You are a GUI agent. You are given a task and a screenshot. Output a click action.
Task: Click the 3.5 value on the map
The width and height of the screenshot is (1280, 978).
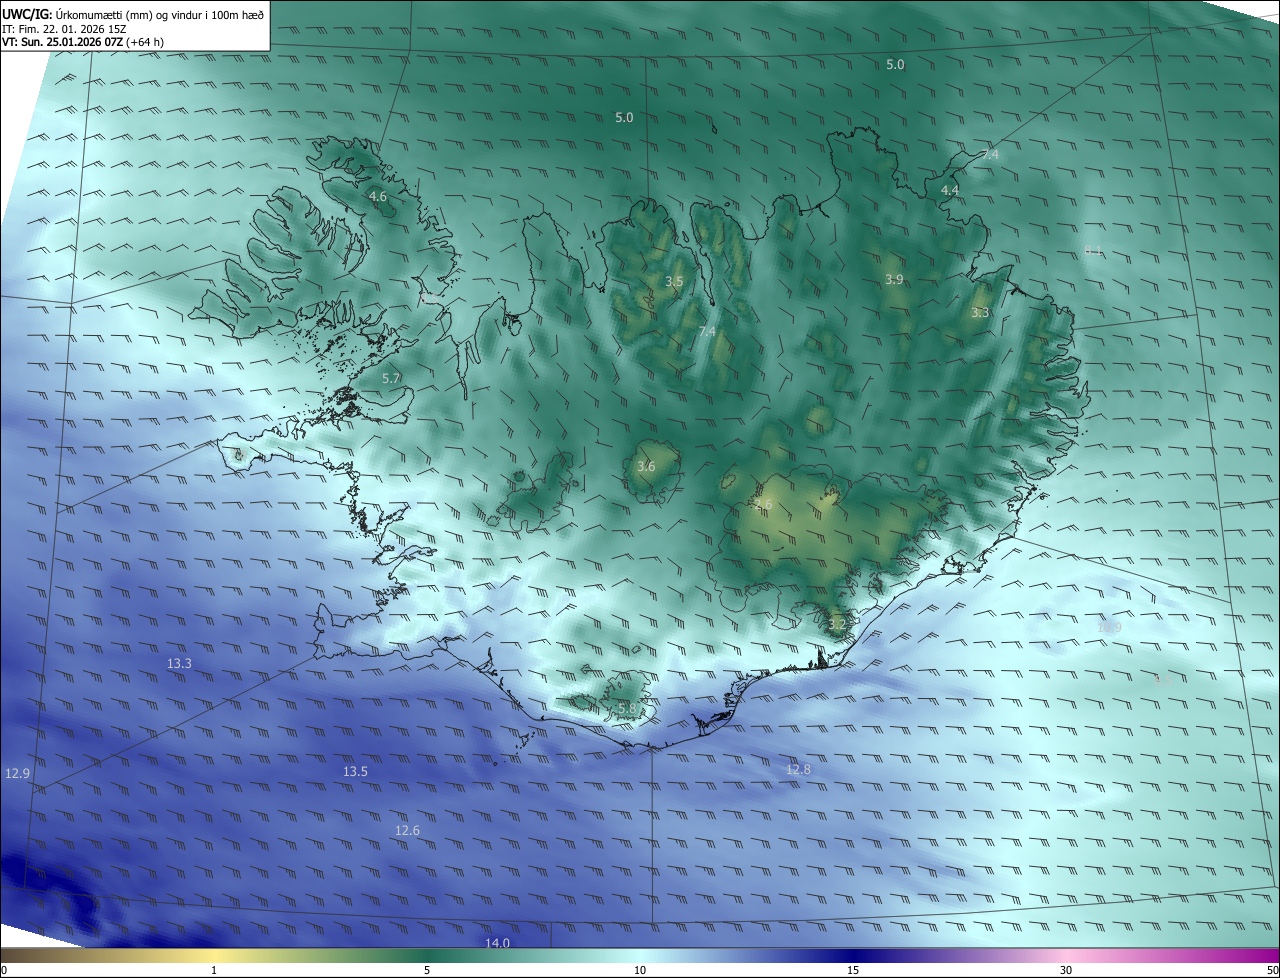coord(674,282)
